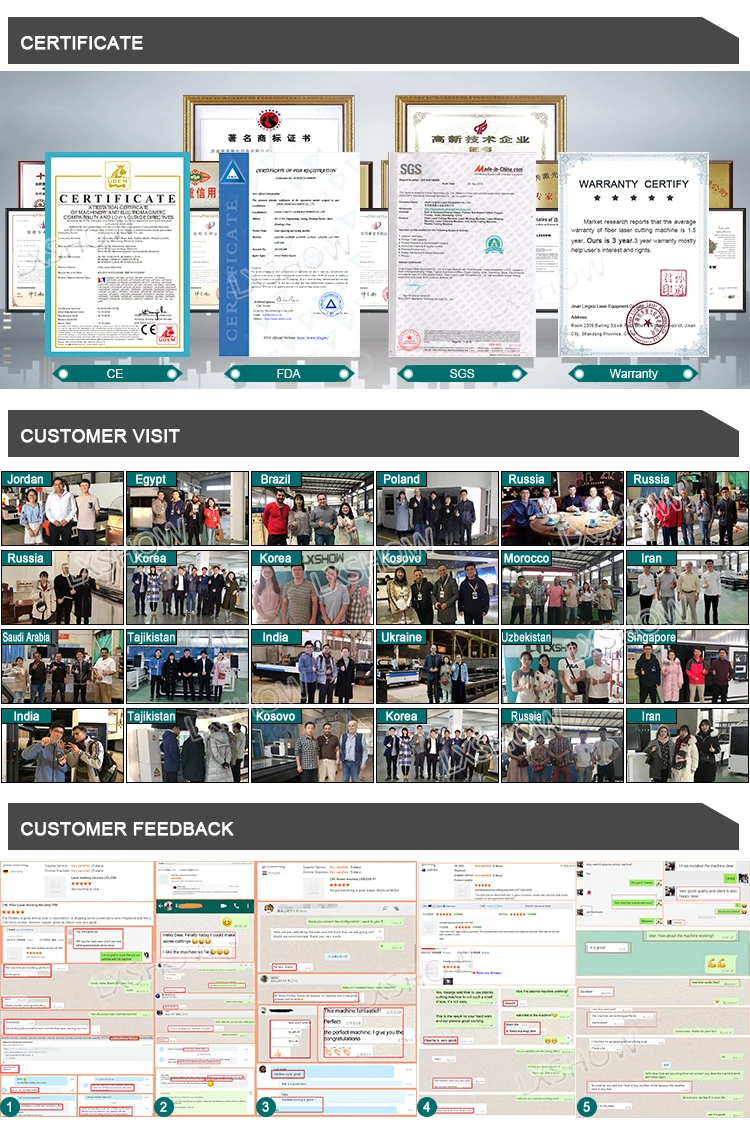View the Poland customer visit photo

coord(438,508)
